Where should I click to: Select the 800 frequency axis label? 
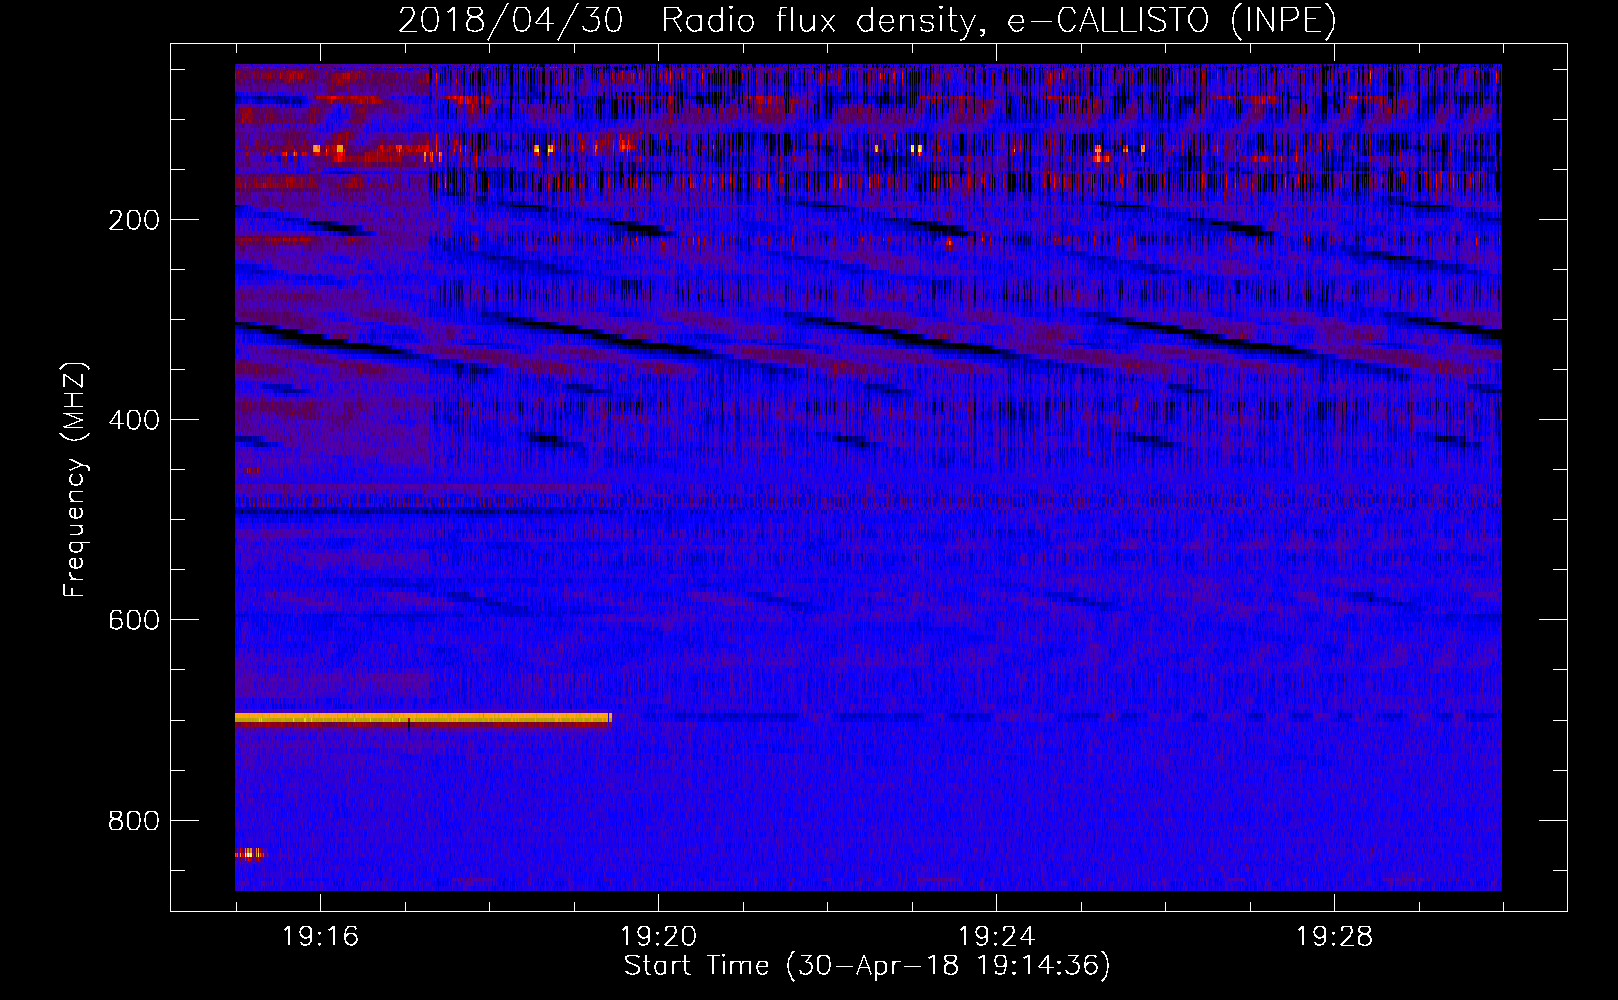[x=134, y=821]
